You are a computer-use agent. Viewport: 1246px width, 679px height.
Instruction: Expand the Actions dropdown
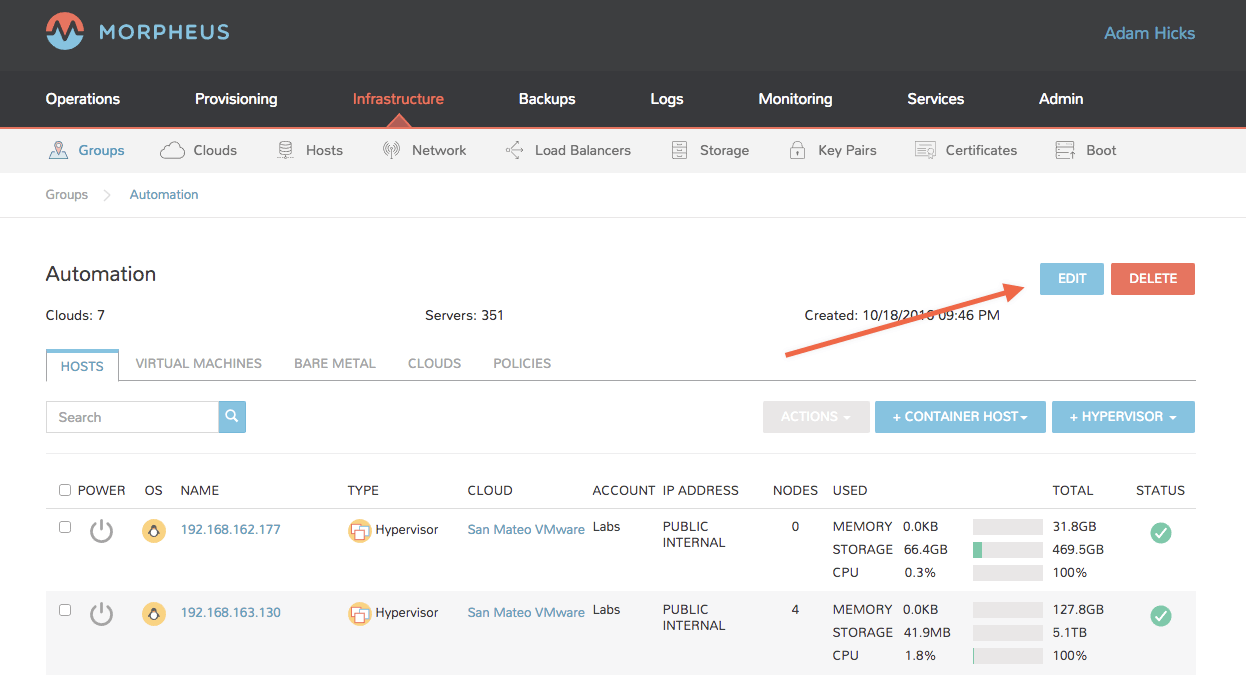tap(815, 417)
